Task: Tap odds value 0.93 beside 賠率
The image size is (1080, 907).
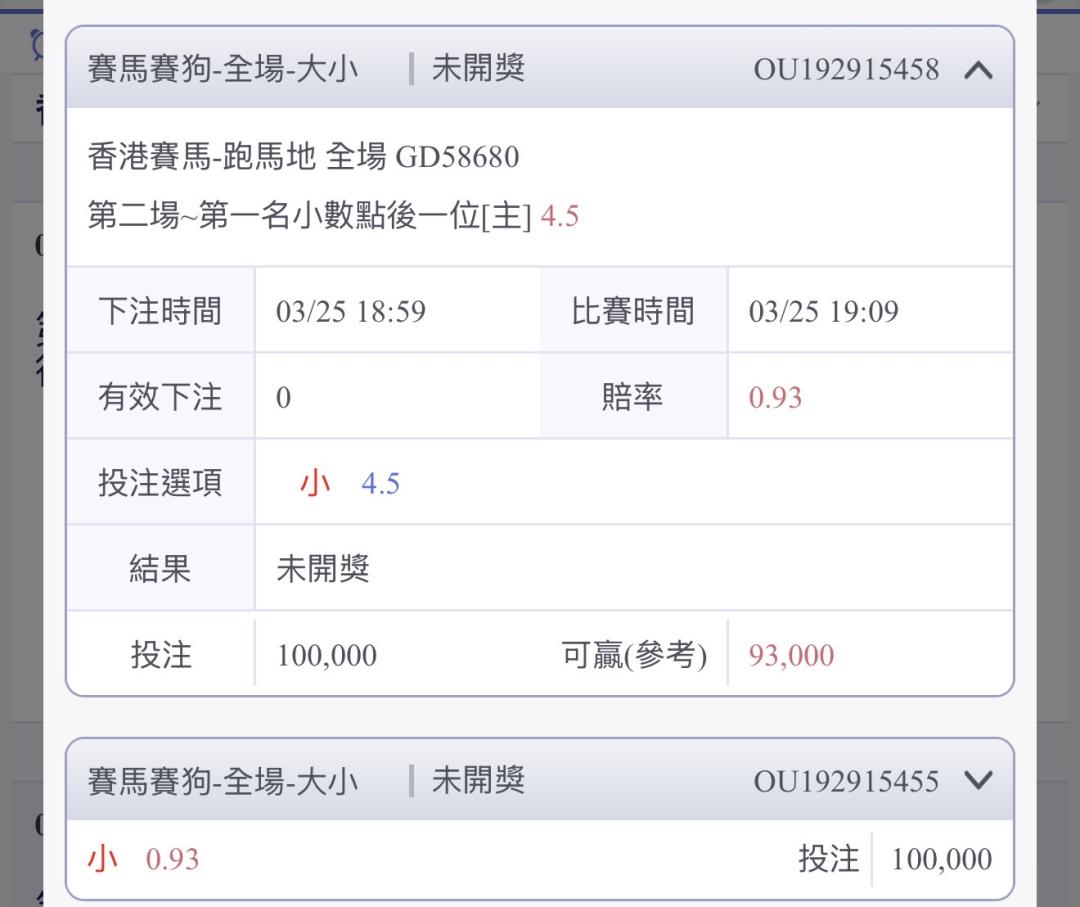Action: point(775,398)
